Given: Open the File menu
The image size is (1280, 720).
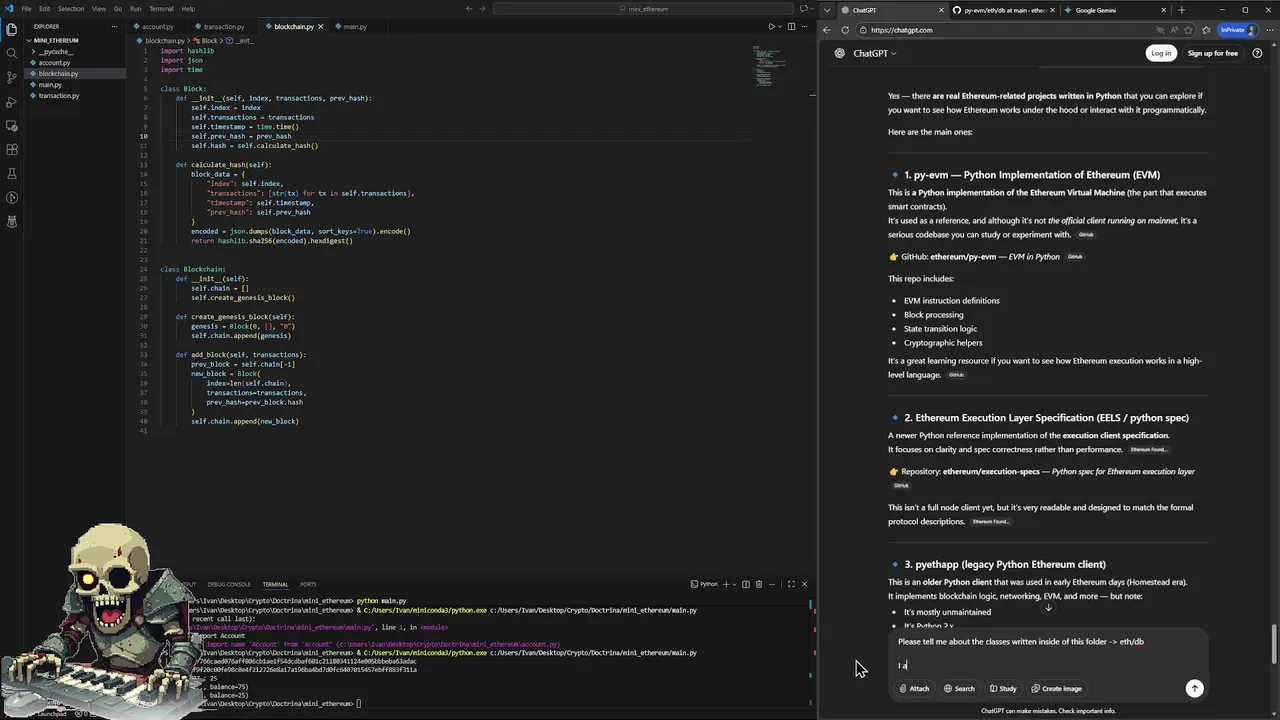Looking at the screenshot, I should (27, 9).
